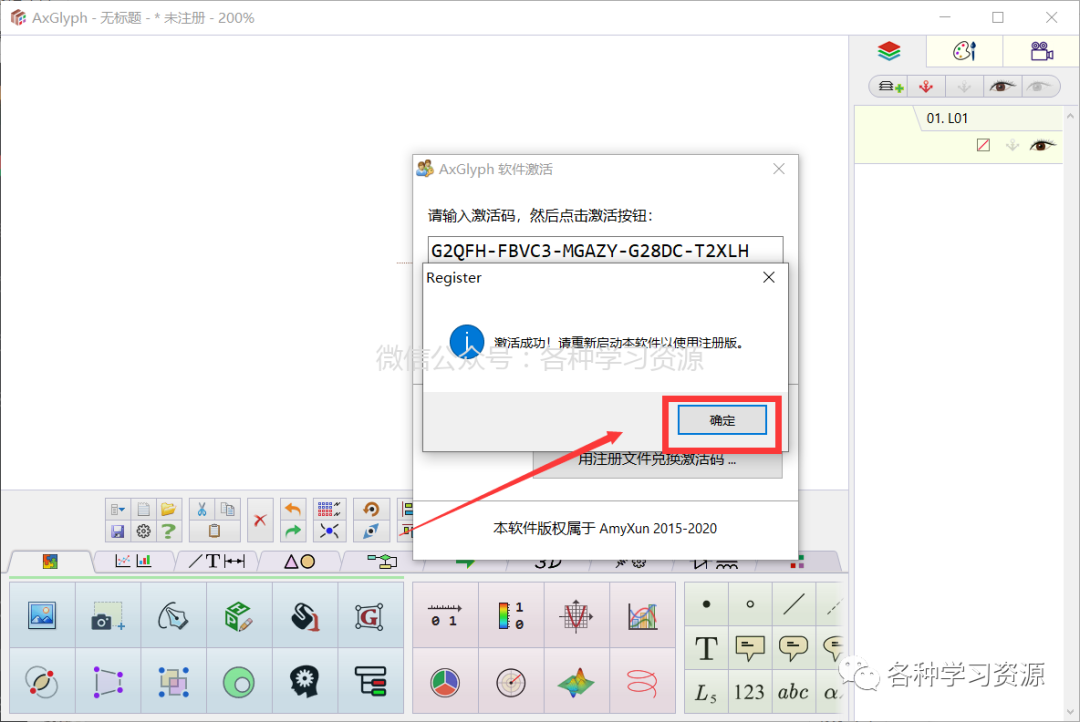
Task: Select the HP cube block editor tool
Action: tap(239, 615)
